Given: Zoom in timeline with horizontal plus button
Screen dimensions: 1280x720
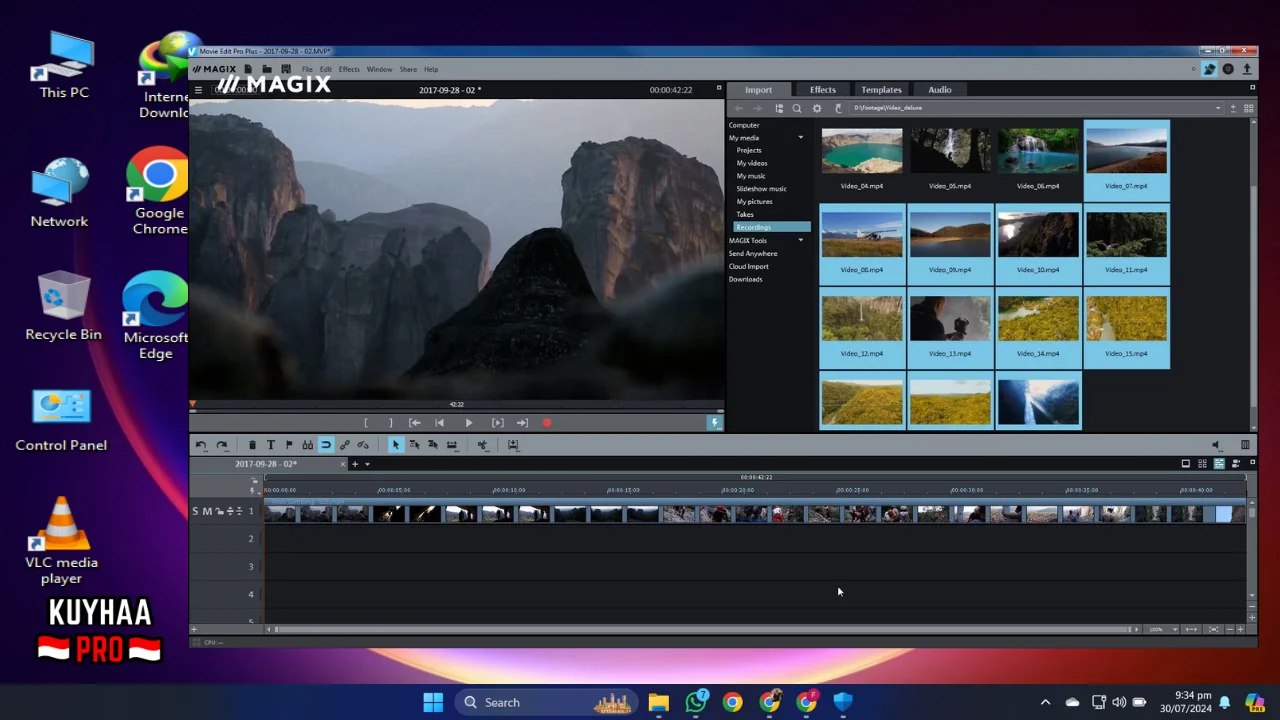Looking at the screenshot, I should tap(1240, 629).
